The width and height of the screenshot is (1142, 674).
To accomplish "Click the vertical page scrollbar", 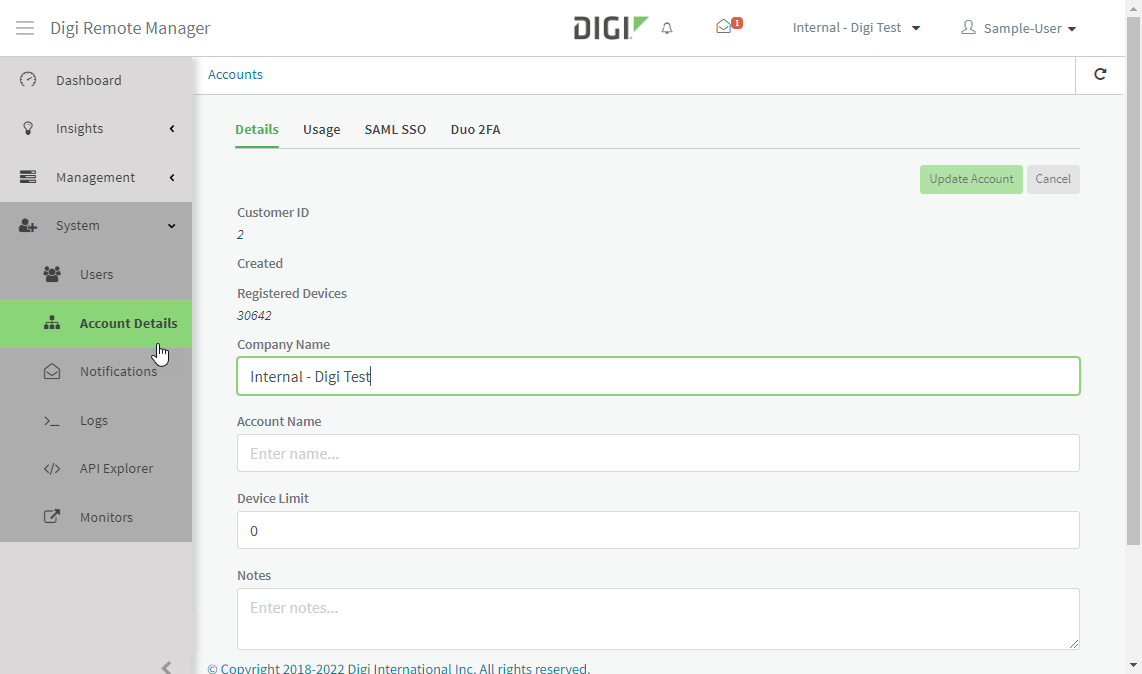I will (1133, 281).
